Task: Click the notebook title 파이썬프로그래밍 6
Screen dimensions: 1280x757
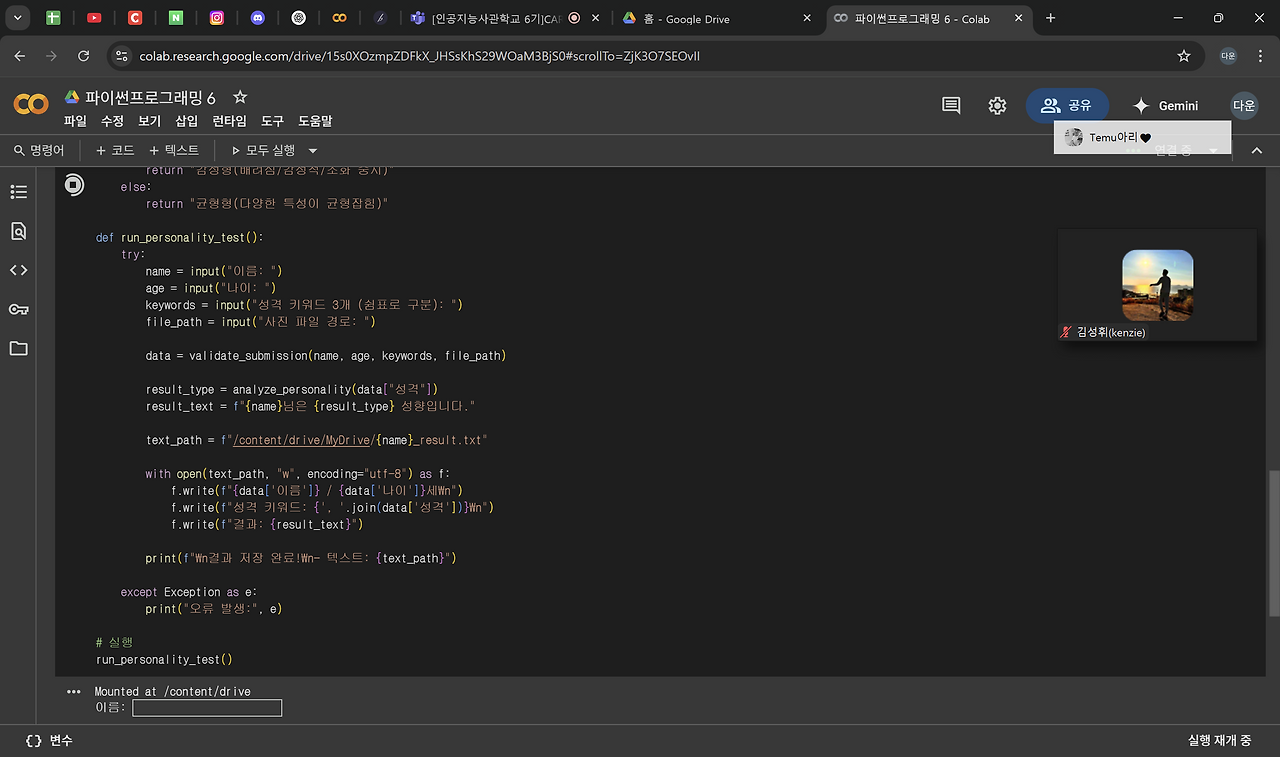Action: click(x=150, y=97)
